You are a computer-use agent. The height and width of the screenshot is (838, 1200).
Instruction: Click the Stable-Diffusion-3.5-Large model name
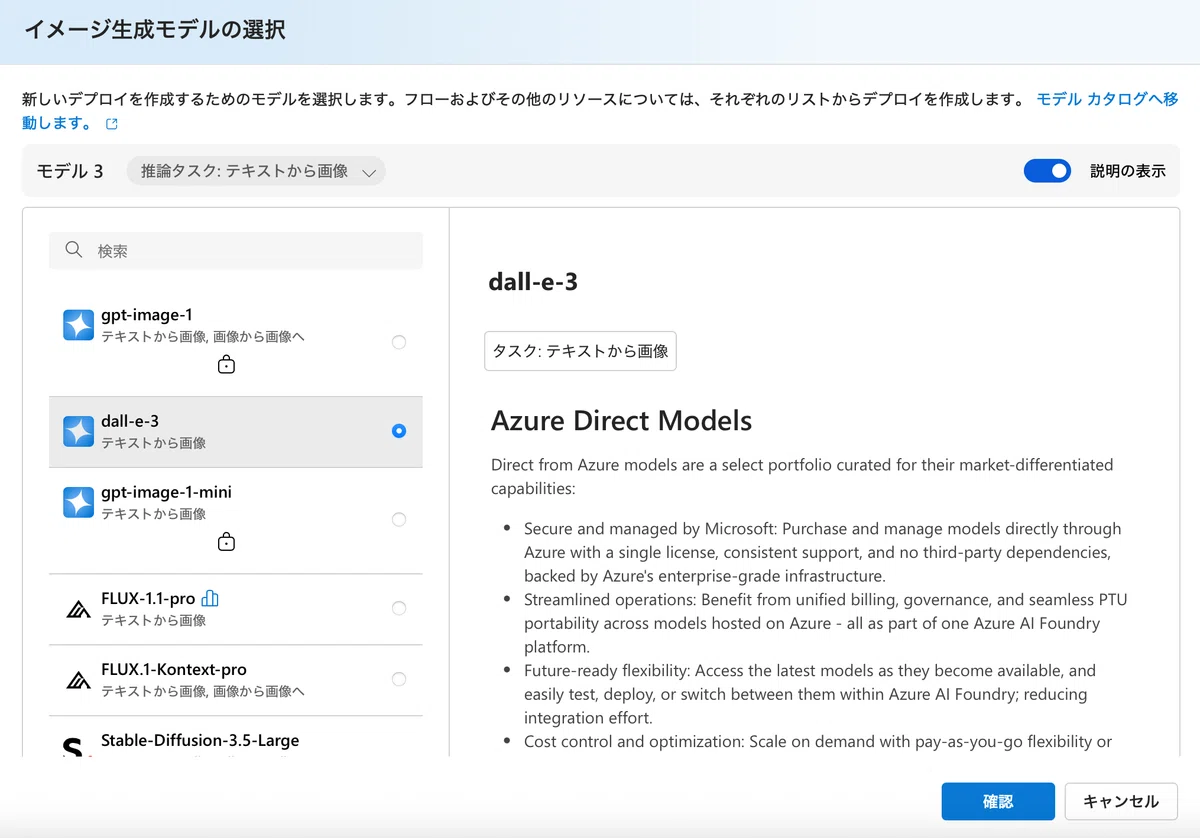tap(200, 741)
